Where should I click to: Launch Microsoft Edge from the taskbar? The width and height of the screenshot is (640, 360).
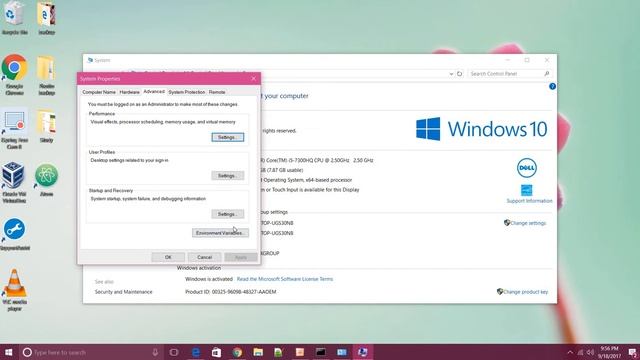(x=196, y=352)
